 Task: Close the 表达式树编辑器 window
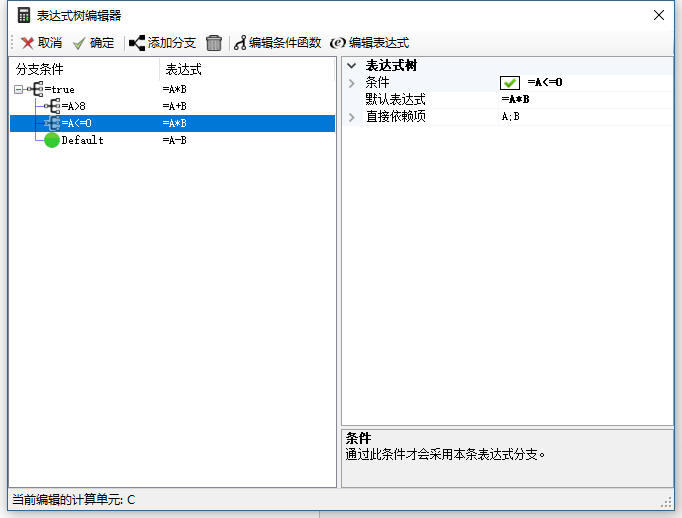point(658,15)
